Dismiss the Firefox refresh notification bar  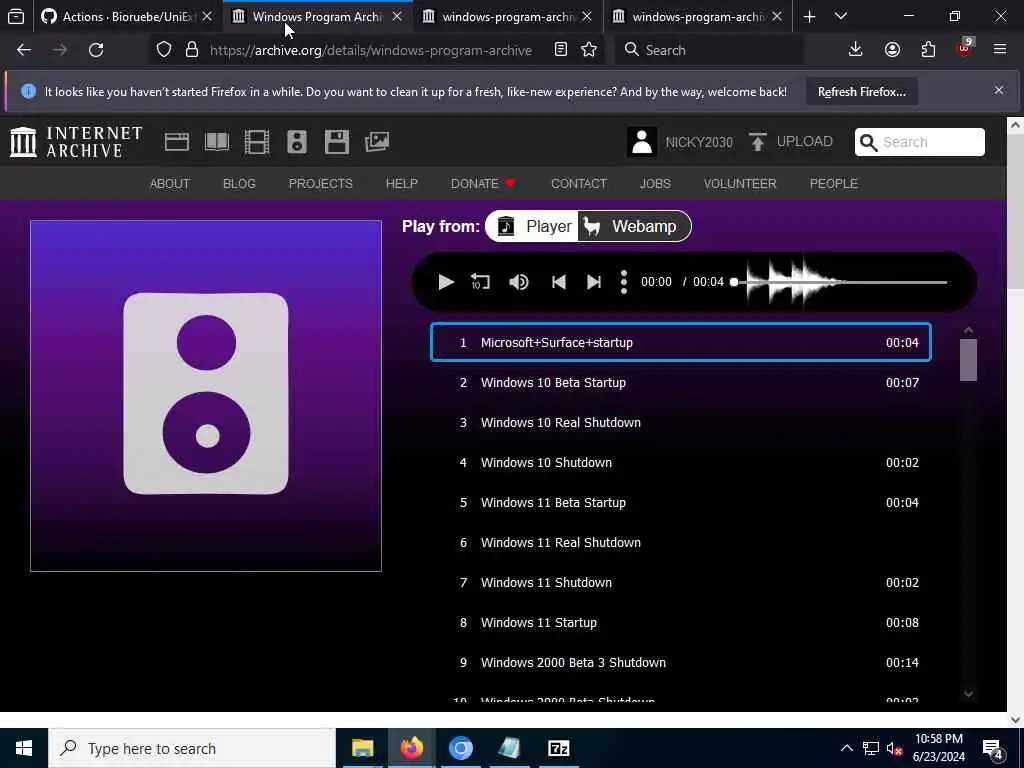(999, 90)
